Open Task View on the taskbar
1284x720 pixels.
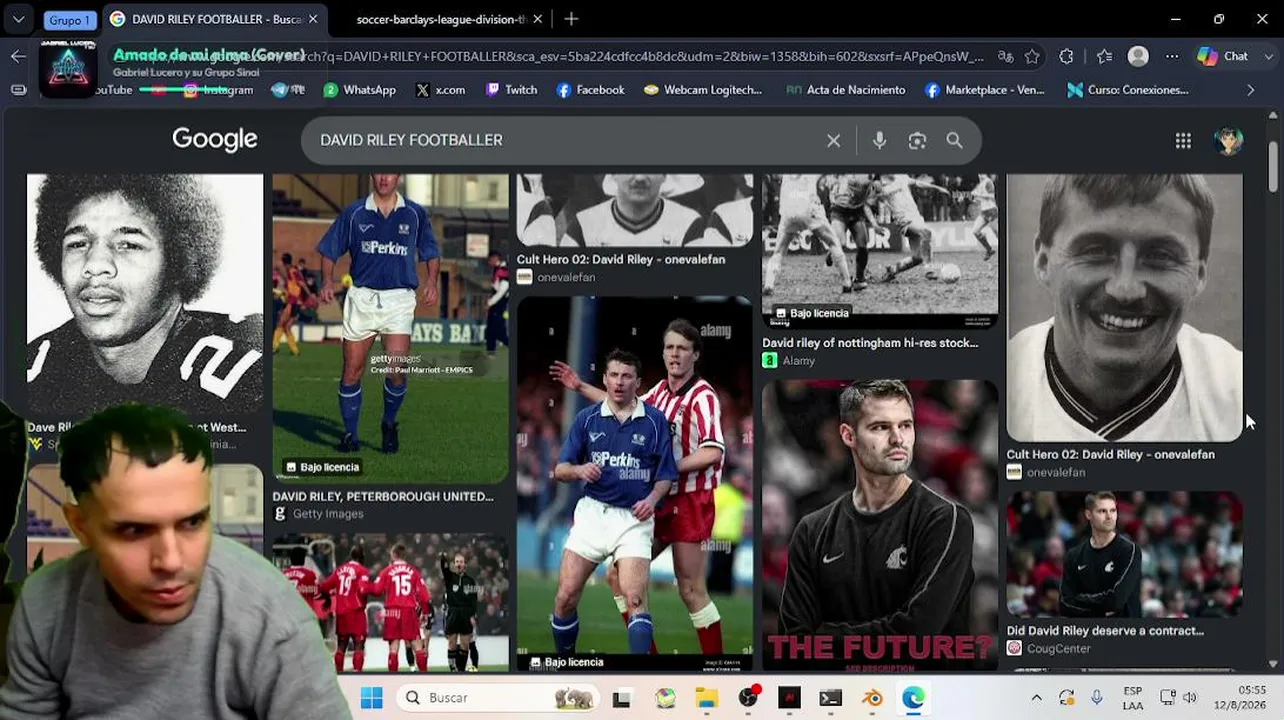622,698
